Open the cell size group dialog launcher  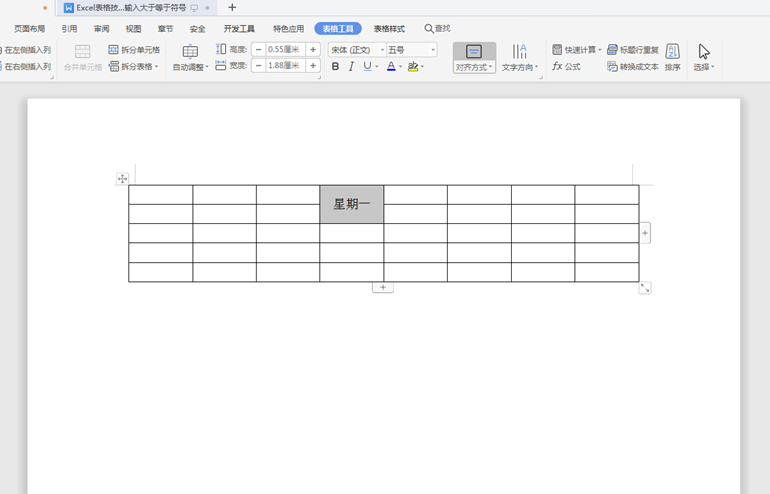pos(319,78)
